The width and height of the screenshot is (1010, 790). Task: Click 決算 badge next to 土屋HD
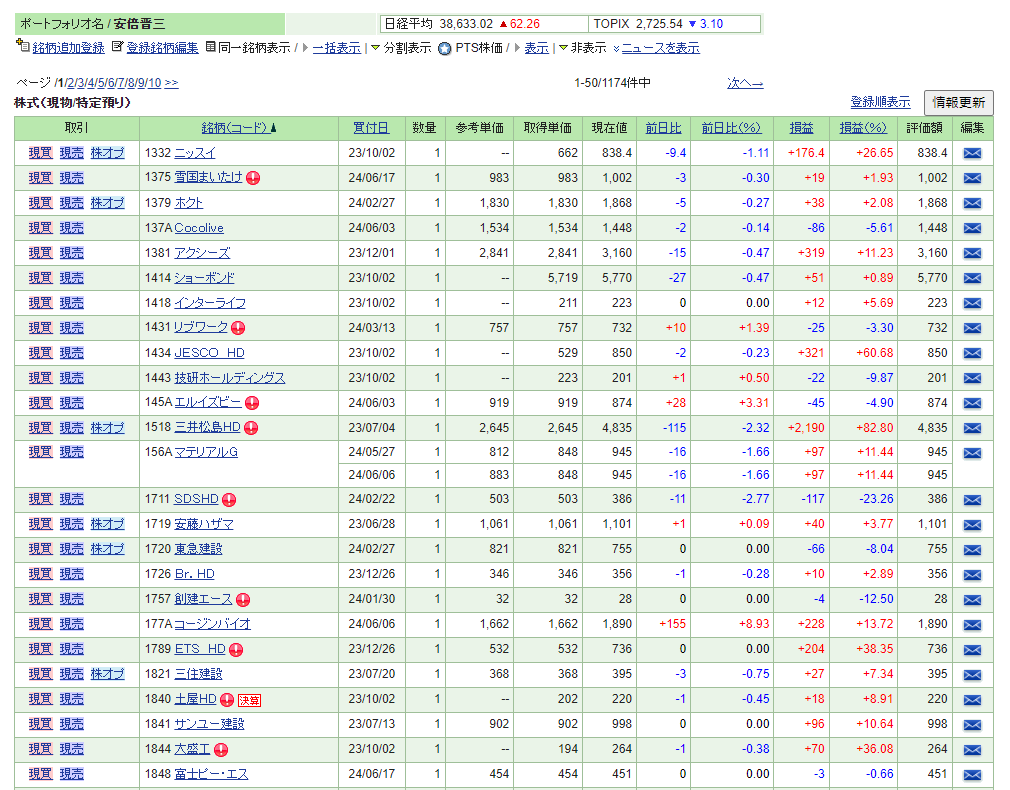[x=249, y=700]
